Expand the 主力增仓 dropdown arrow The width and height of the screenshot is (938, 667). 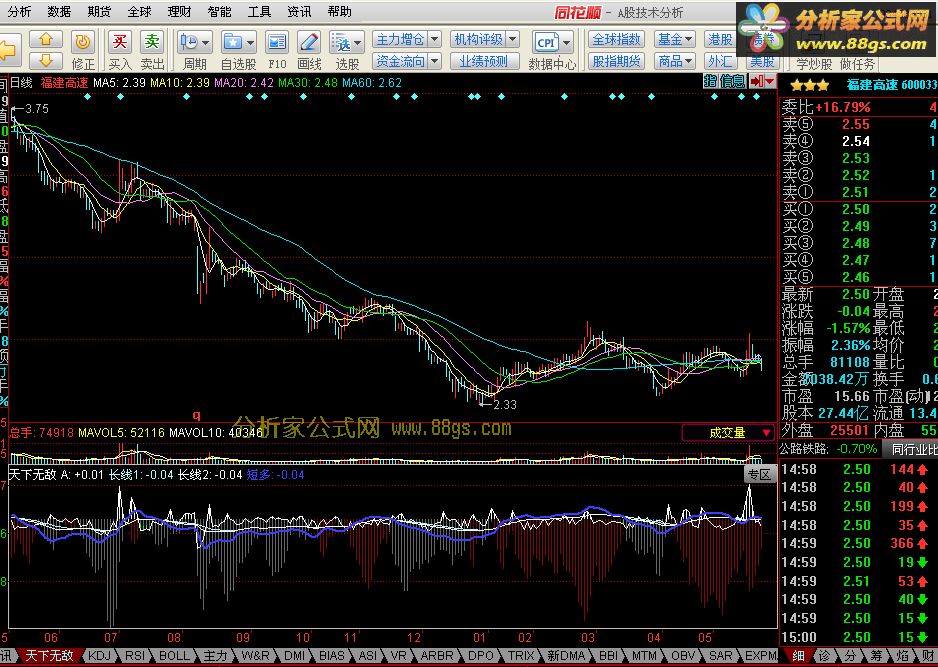point(435,39)
